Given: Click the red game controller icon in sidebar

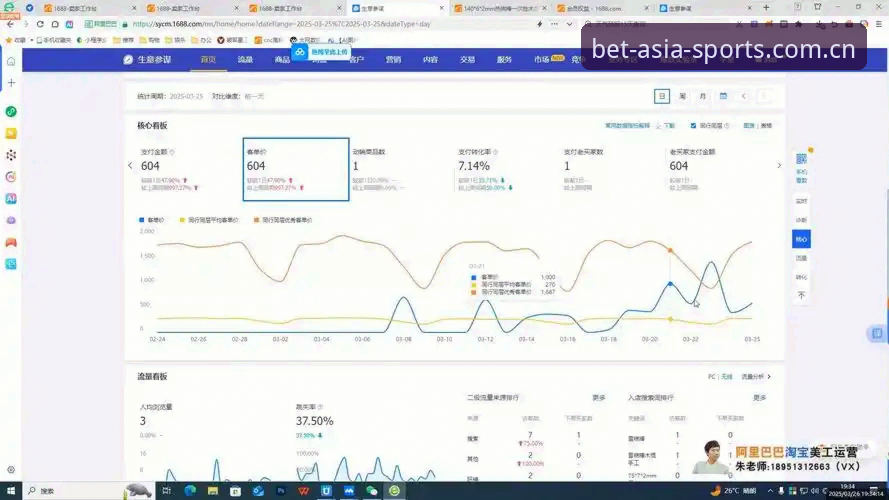Looking at the screenshot, I should 11,242.
